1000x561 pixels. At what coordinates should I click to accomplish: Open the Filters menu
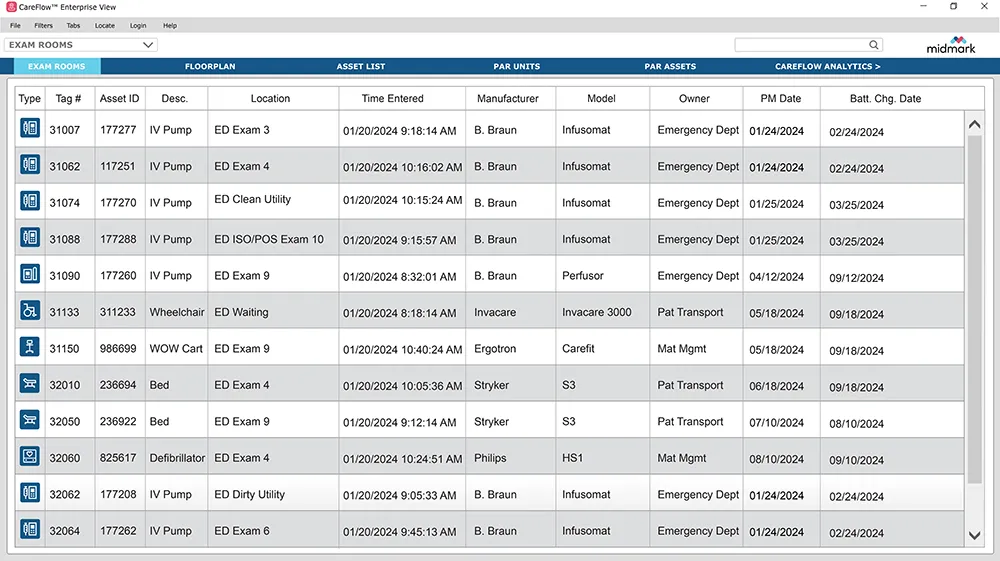[43, 25]
